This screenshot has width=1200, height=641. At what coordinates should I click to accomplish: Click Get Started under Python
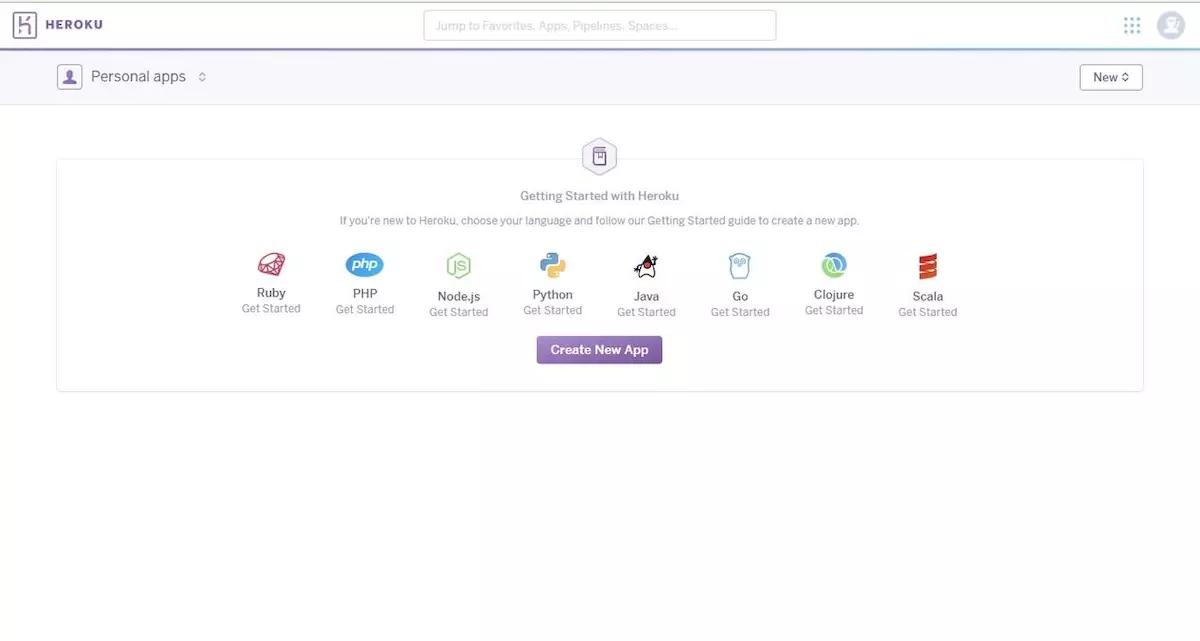tap(553, 311)
